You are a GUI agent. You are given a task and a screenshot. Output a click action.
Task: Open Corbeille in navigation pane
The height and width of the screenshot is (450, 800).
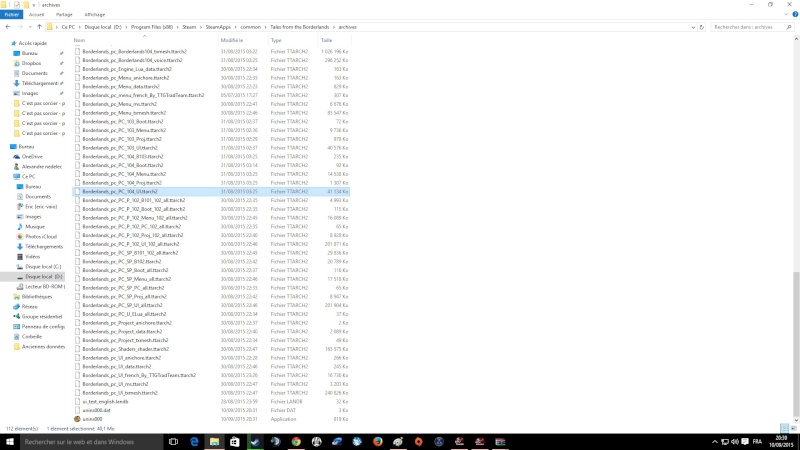32,337
